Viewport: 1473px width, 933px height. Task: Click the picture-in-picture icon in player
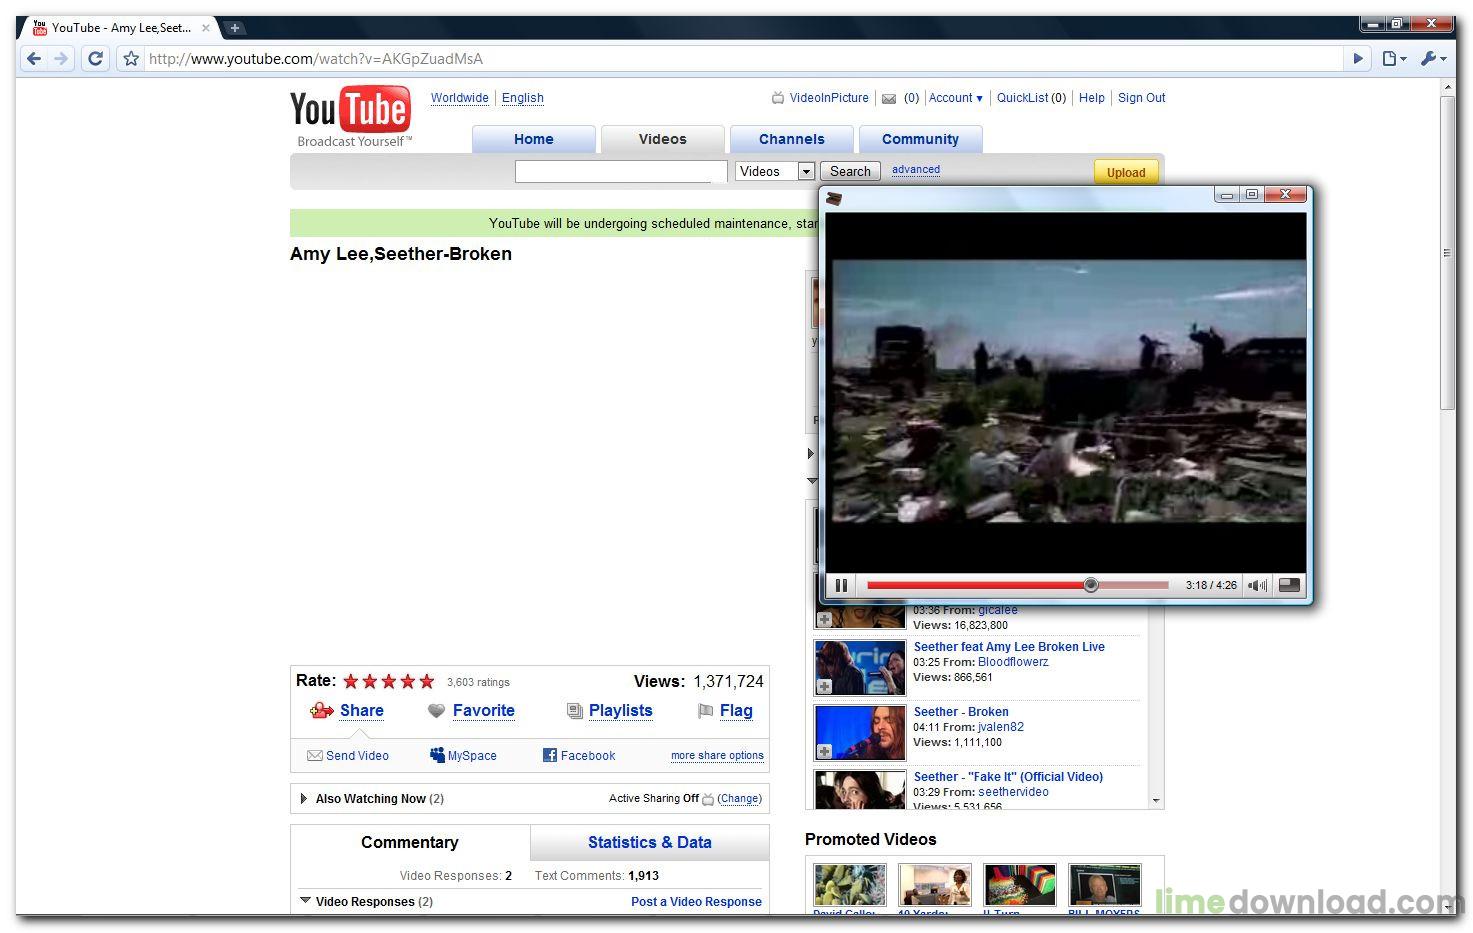[1289, 585]
